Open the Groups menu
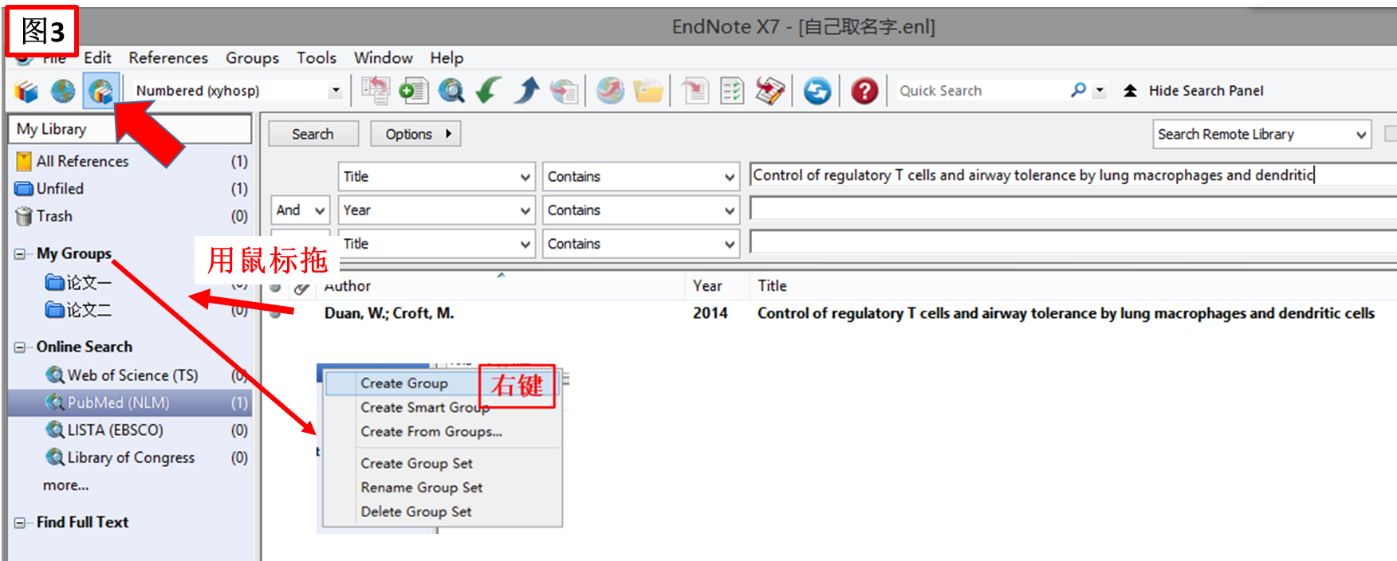This screenshot has height=561, width=1397. (252, 58)
